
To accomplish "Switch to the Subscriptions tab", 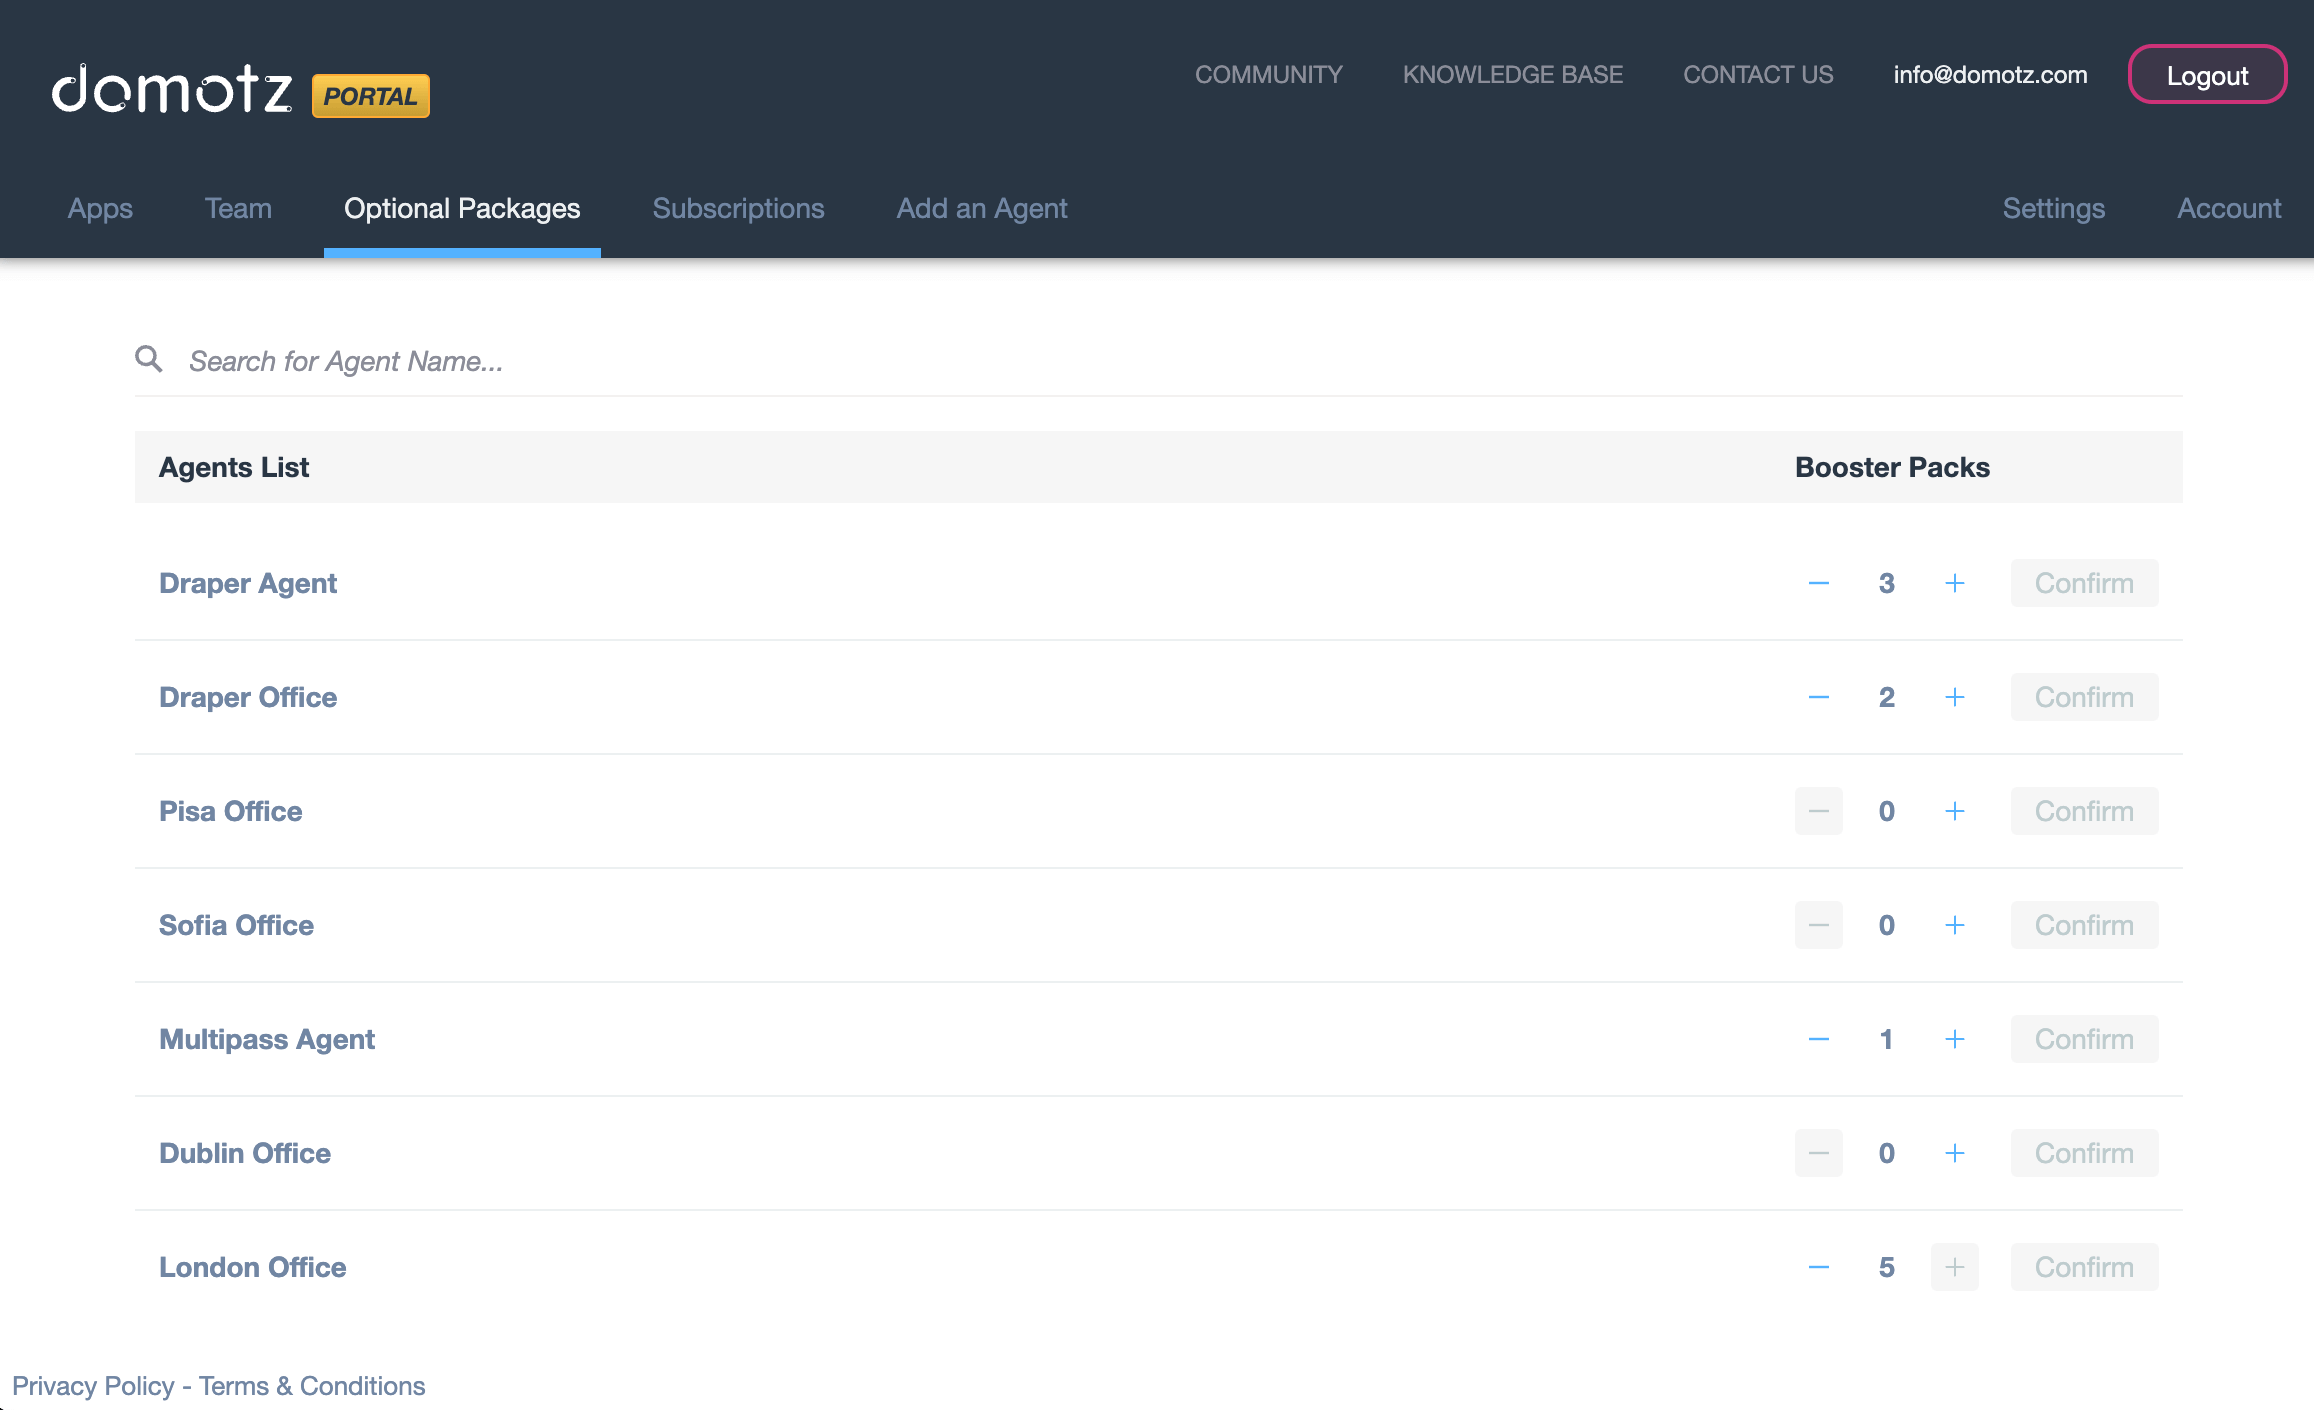I will coord(738,208).
